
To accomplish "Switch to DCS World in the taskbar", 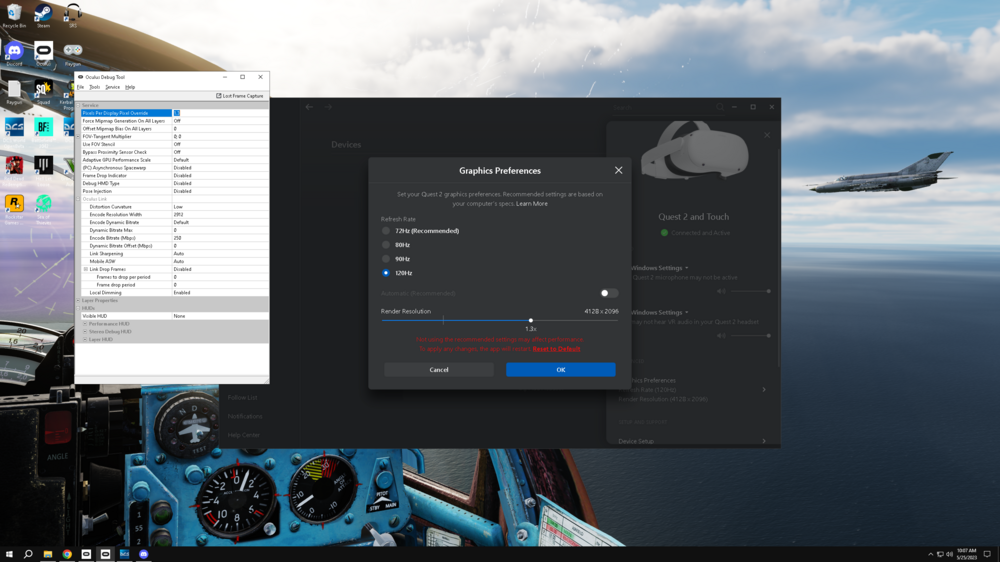I will point(124,554).
